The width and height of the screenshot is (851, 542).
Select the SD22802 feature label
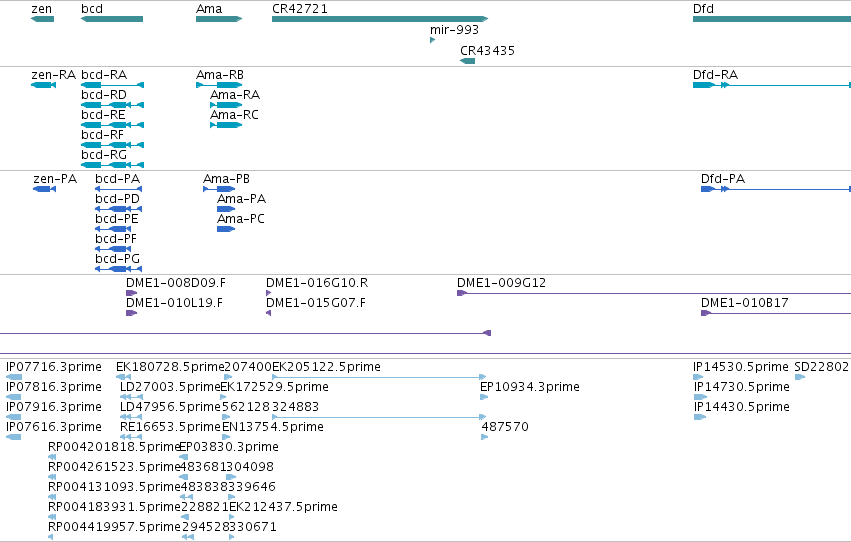822,367
